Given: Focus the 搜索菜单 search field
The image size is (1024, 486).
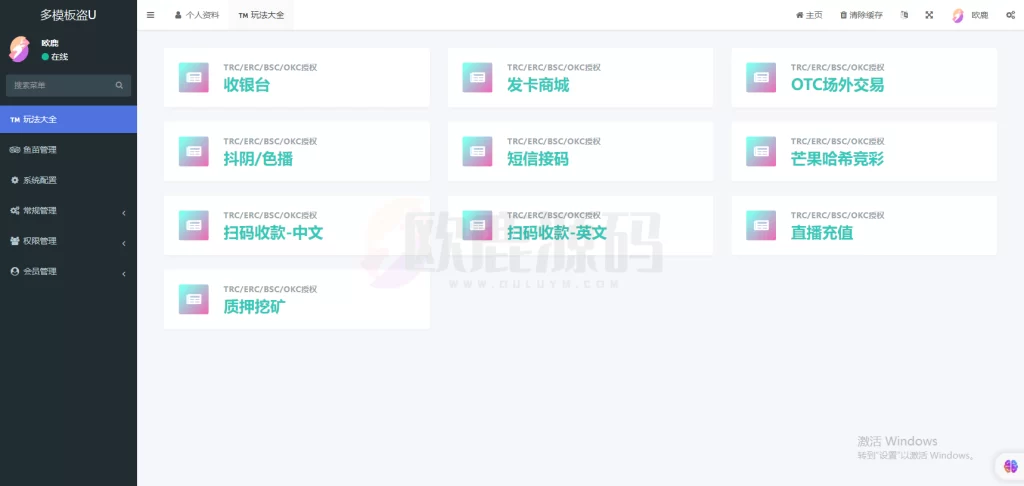Looking at the screenshot, I should point(68,85).
